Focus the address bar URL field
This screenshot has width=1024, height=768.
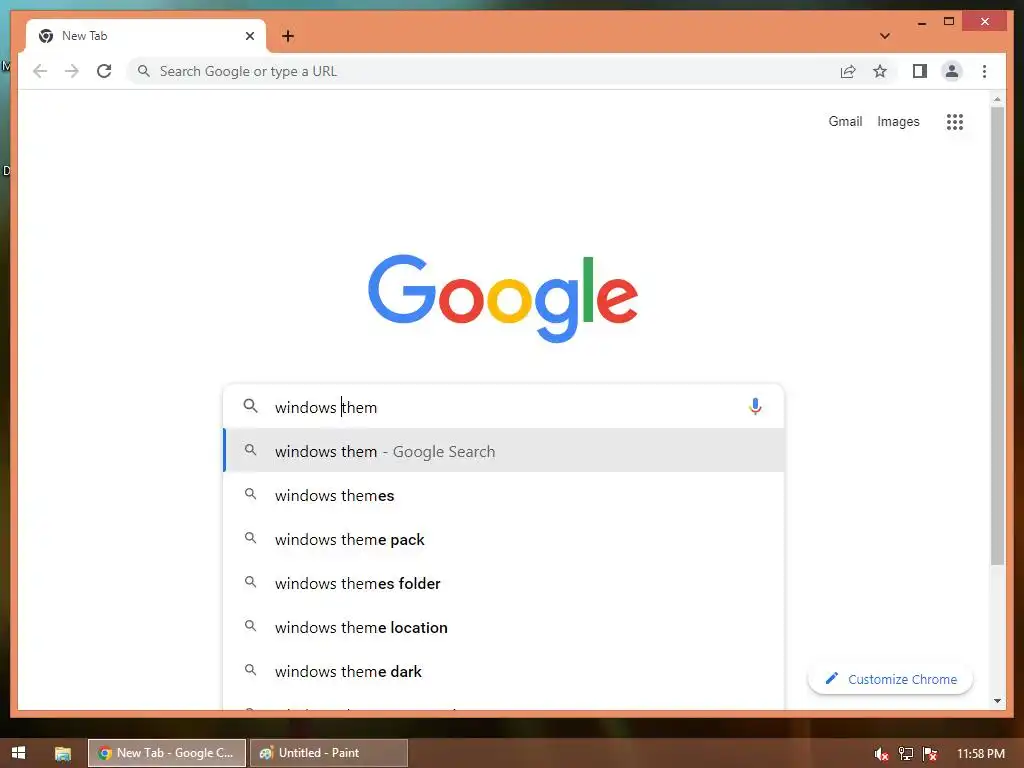point(481,71)
